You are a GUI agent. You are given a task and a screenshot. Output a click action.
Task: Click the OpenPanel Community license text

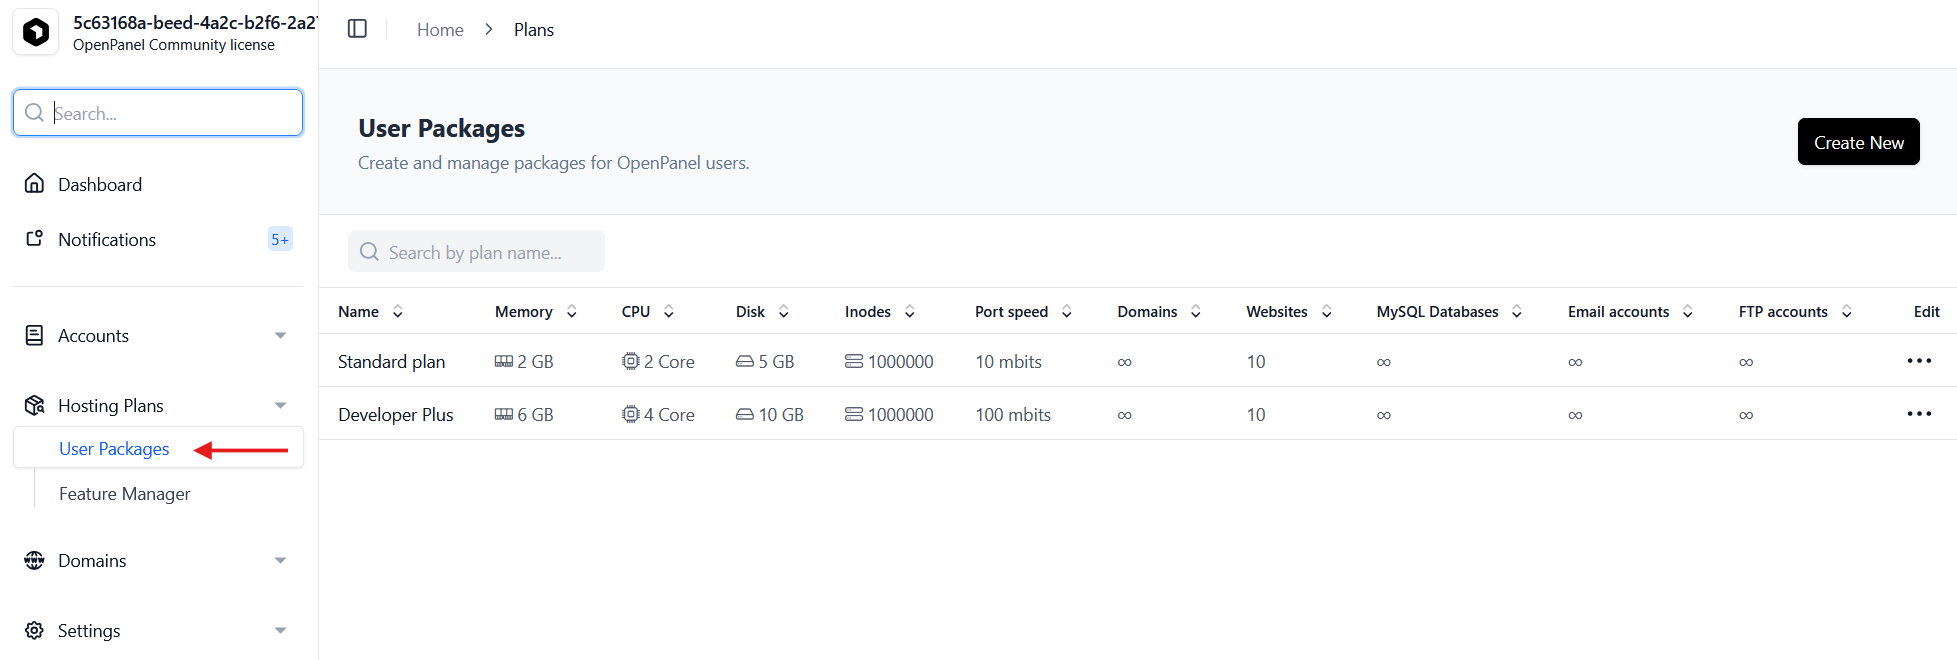click(x=174, y=45)
